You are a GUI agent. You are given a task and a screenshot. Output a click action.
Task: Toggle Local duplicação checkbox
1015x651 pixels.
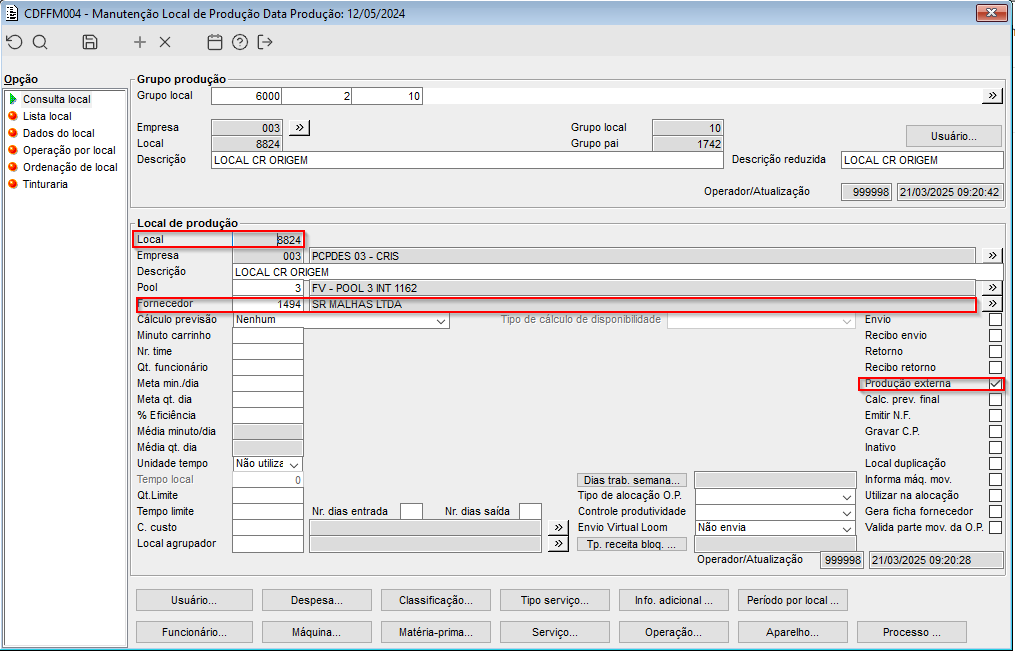pyautogui.click(x=996, y=463)
